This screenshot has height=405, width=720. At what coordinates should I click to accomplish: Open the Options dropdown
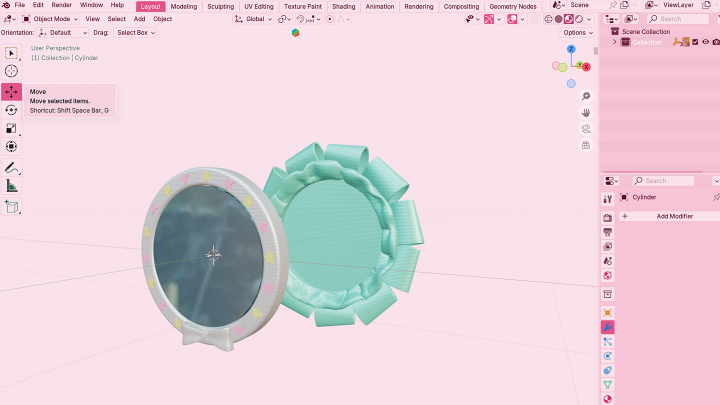pos(577,33)
